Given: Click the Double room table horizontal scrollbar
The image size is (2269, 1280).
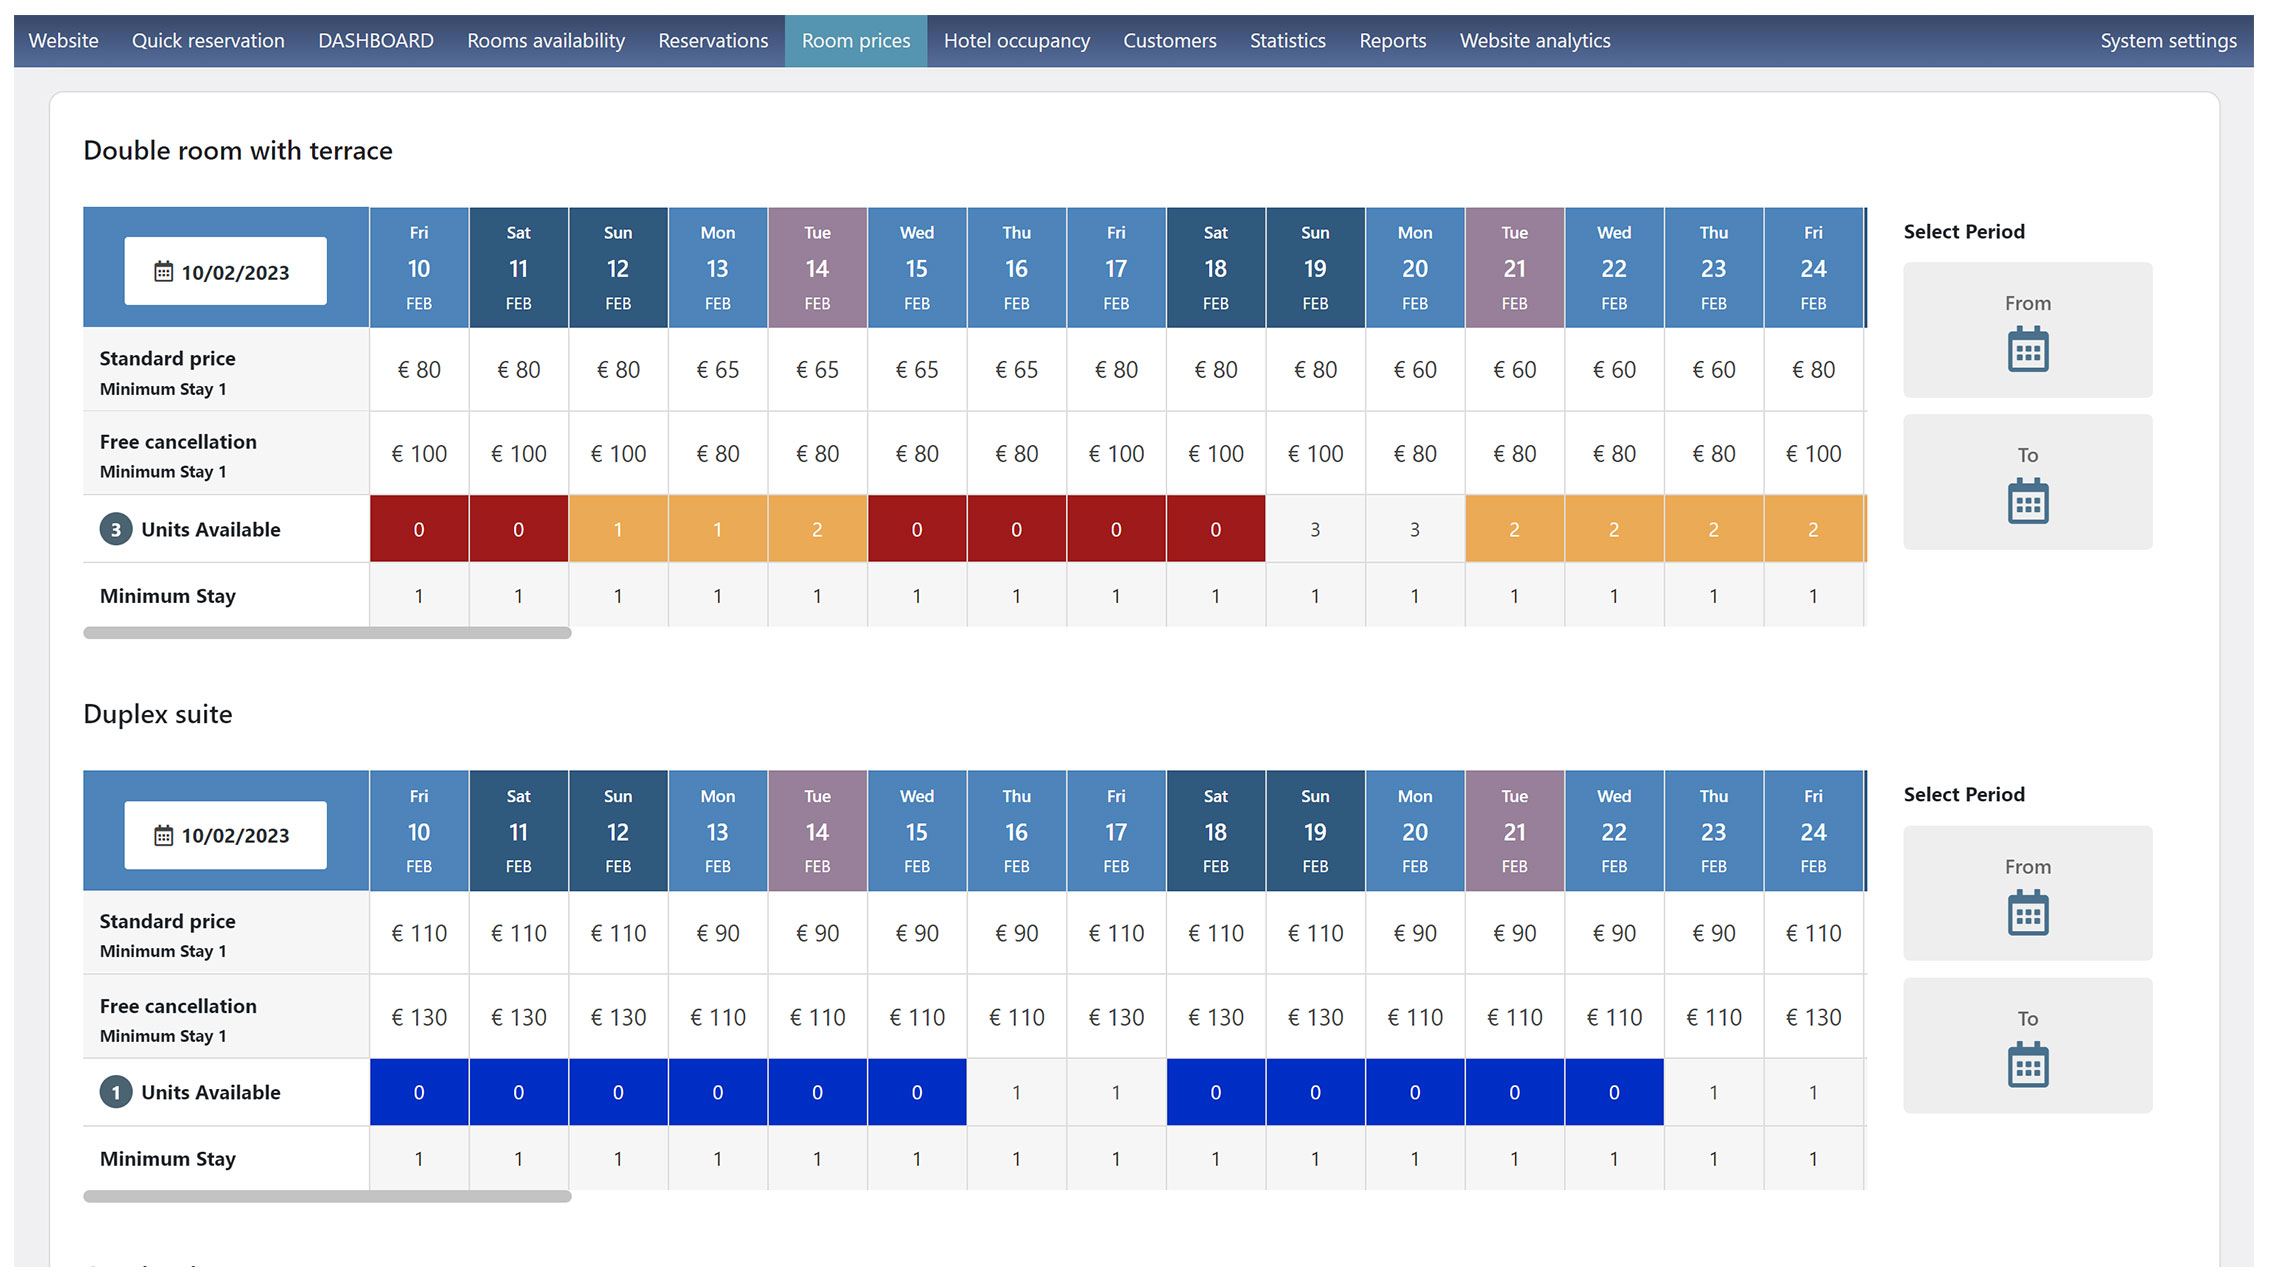Looking at the screenshot, I should [x=327, y=633].
